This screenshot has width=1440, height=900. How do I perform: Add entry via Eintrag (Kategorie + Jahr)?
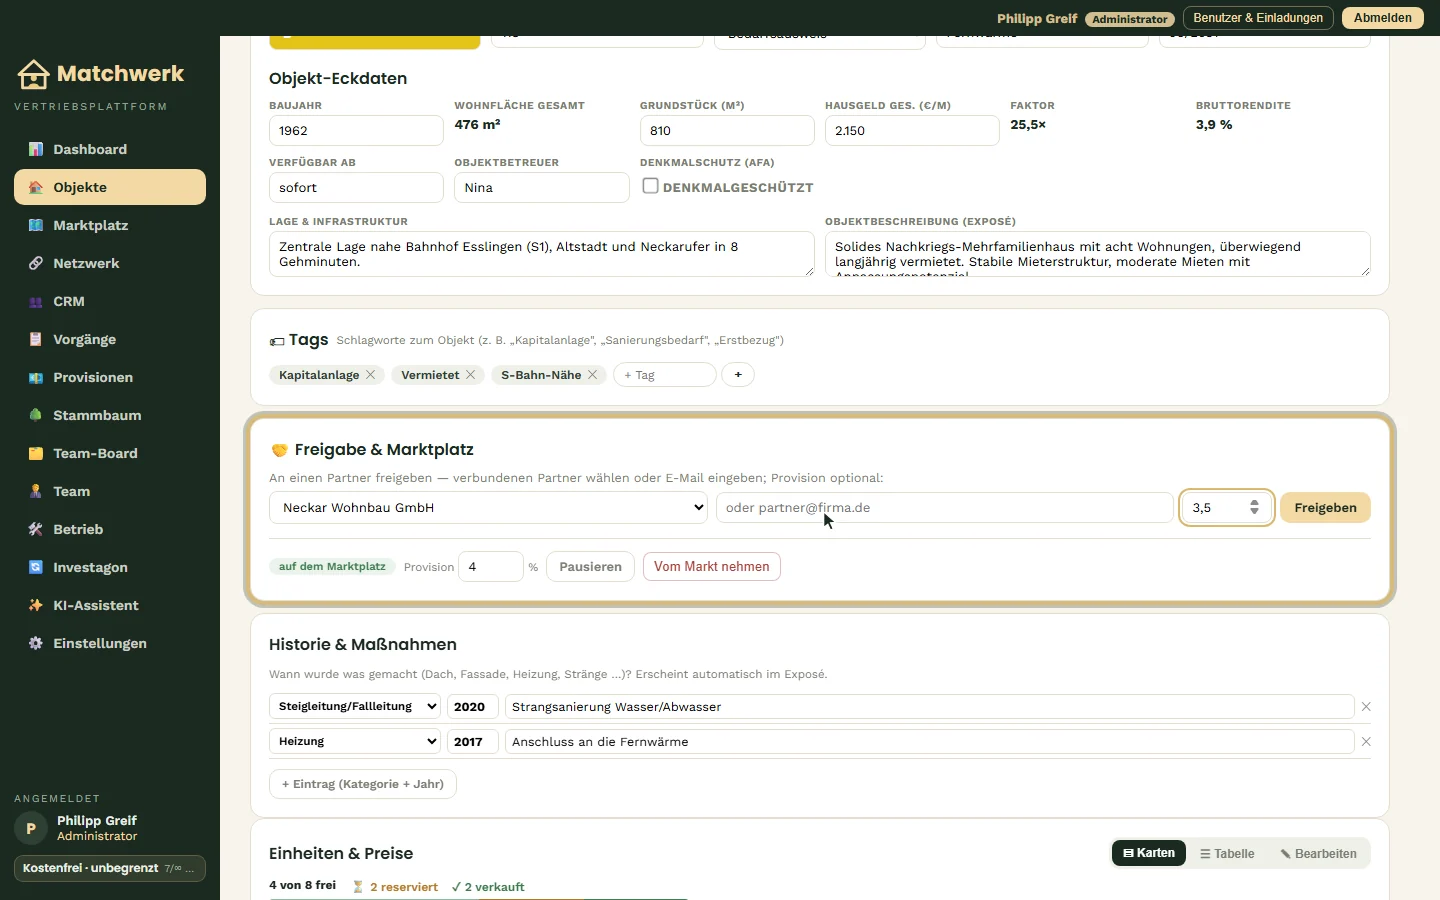[x=363, y=784]
